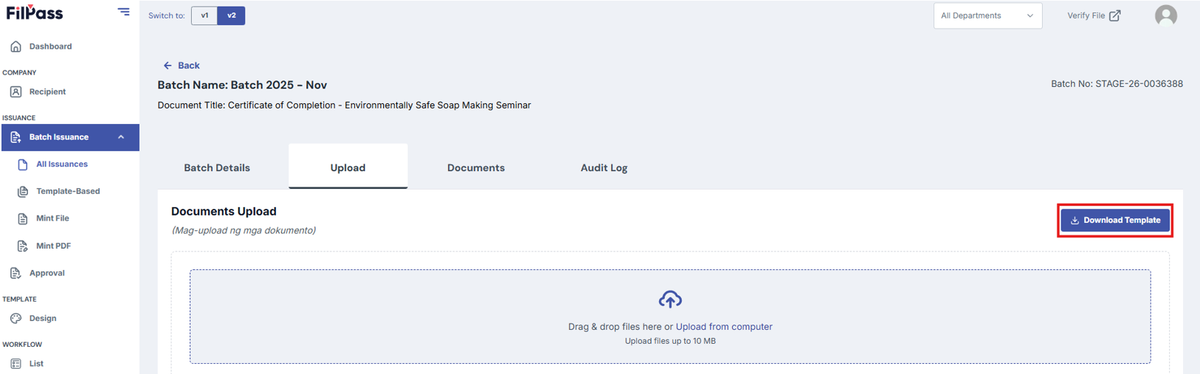
Task: Collapse the Batch Issuance chevron
Action: tap(121, 137)
